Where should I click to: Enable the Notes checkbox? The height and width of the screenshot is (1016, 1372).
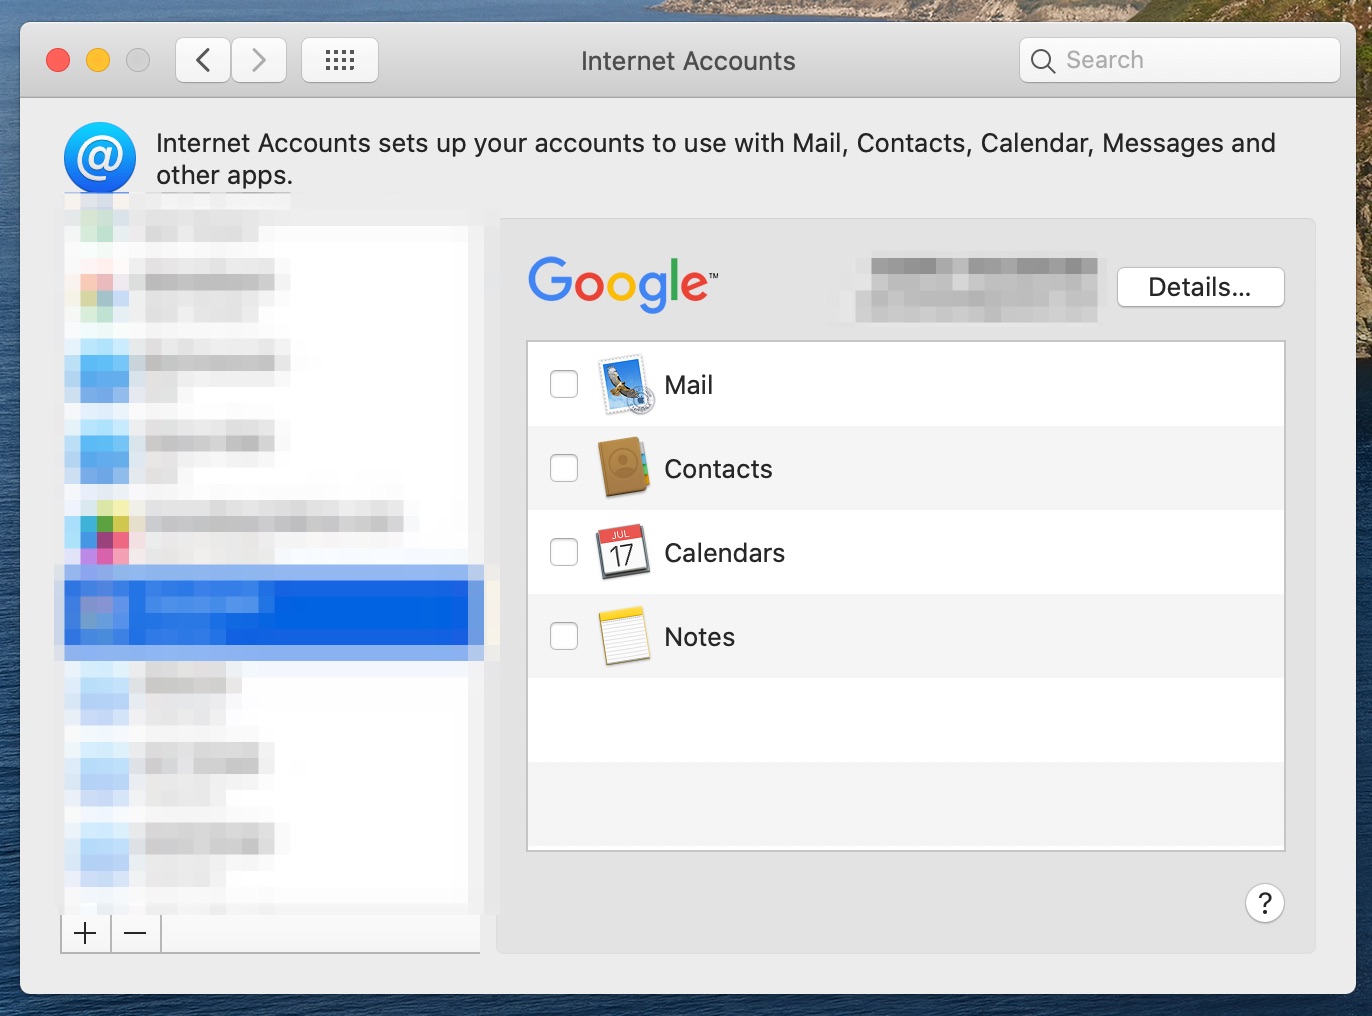click(x=564, y=636)
